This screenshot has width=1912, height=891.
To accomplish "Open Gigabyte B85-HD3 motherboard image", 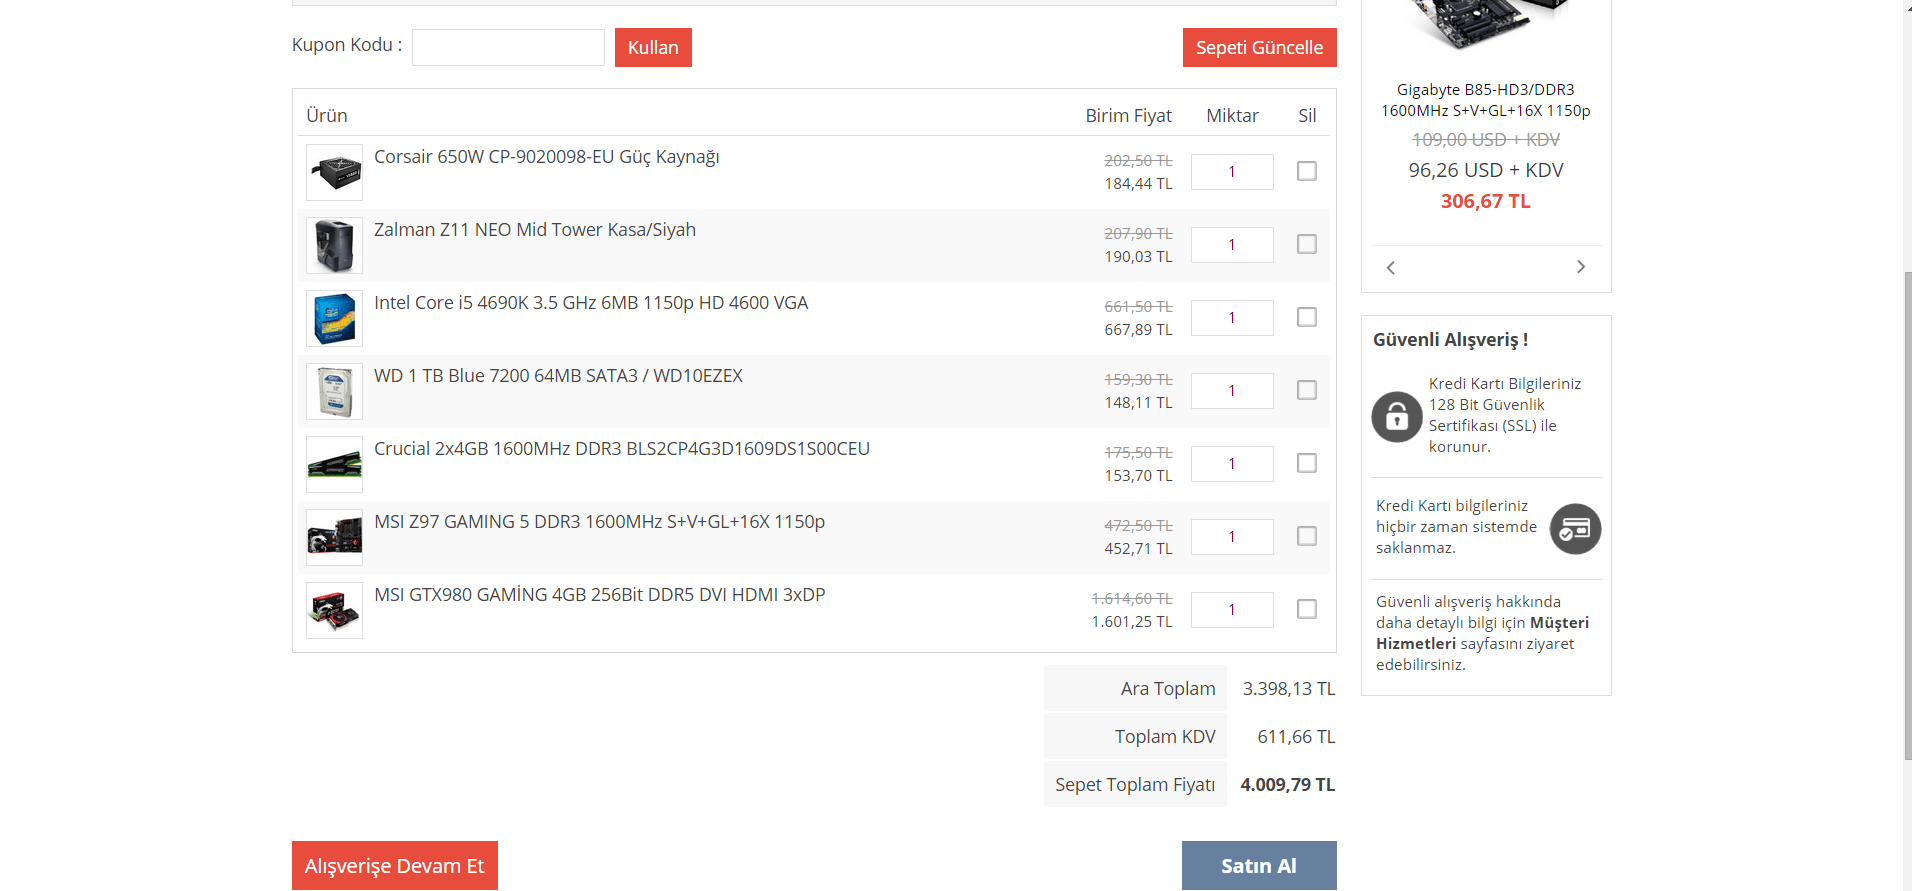I will 1486,24.
